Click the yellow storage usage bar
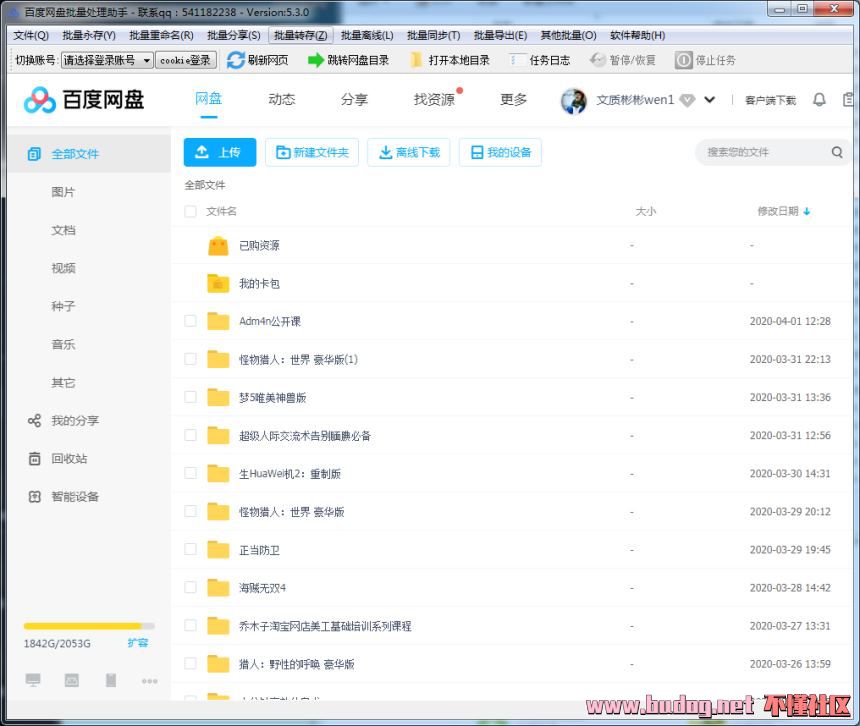This screenshot has width=860, height=726. pos(89,626)
